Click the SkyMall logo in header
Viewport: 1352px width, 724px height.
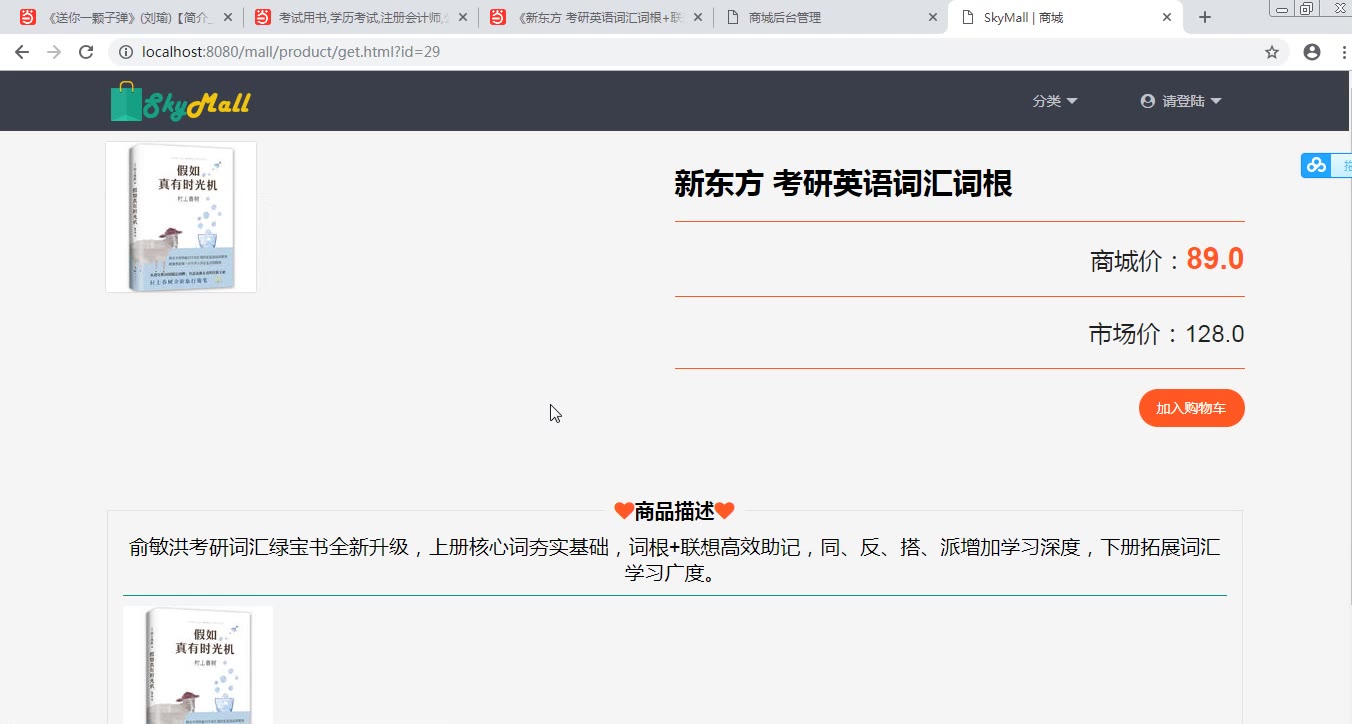pos(180,102)
